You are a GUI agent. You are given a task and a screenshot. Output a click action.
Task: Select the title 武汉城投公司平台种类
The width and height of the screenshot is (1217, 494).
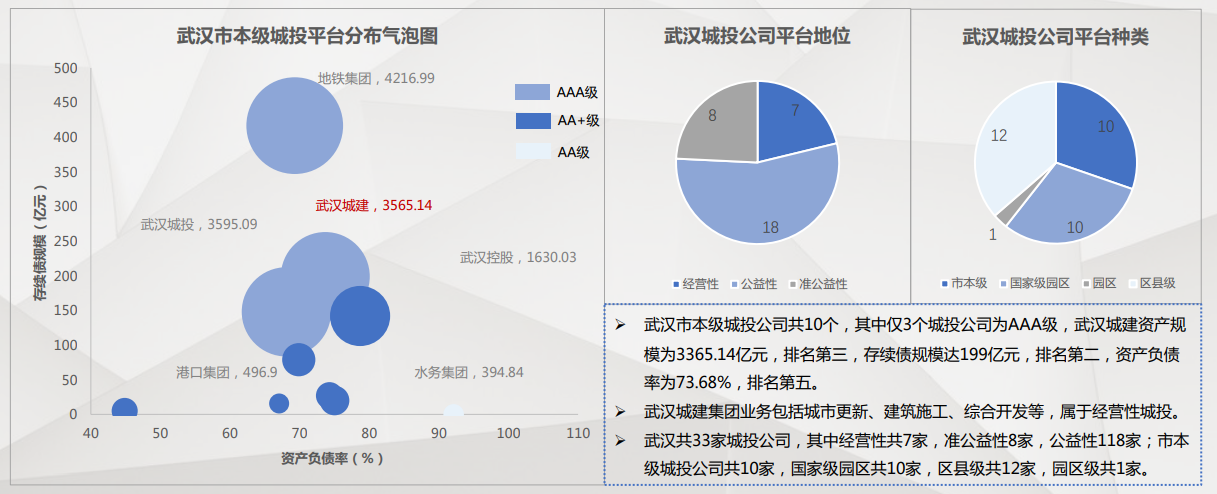[x=1055, y=36]
